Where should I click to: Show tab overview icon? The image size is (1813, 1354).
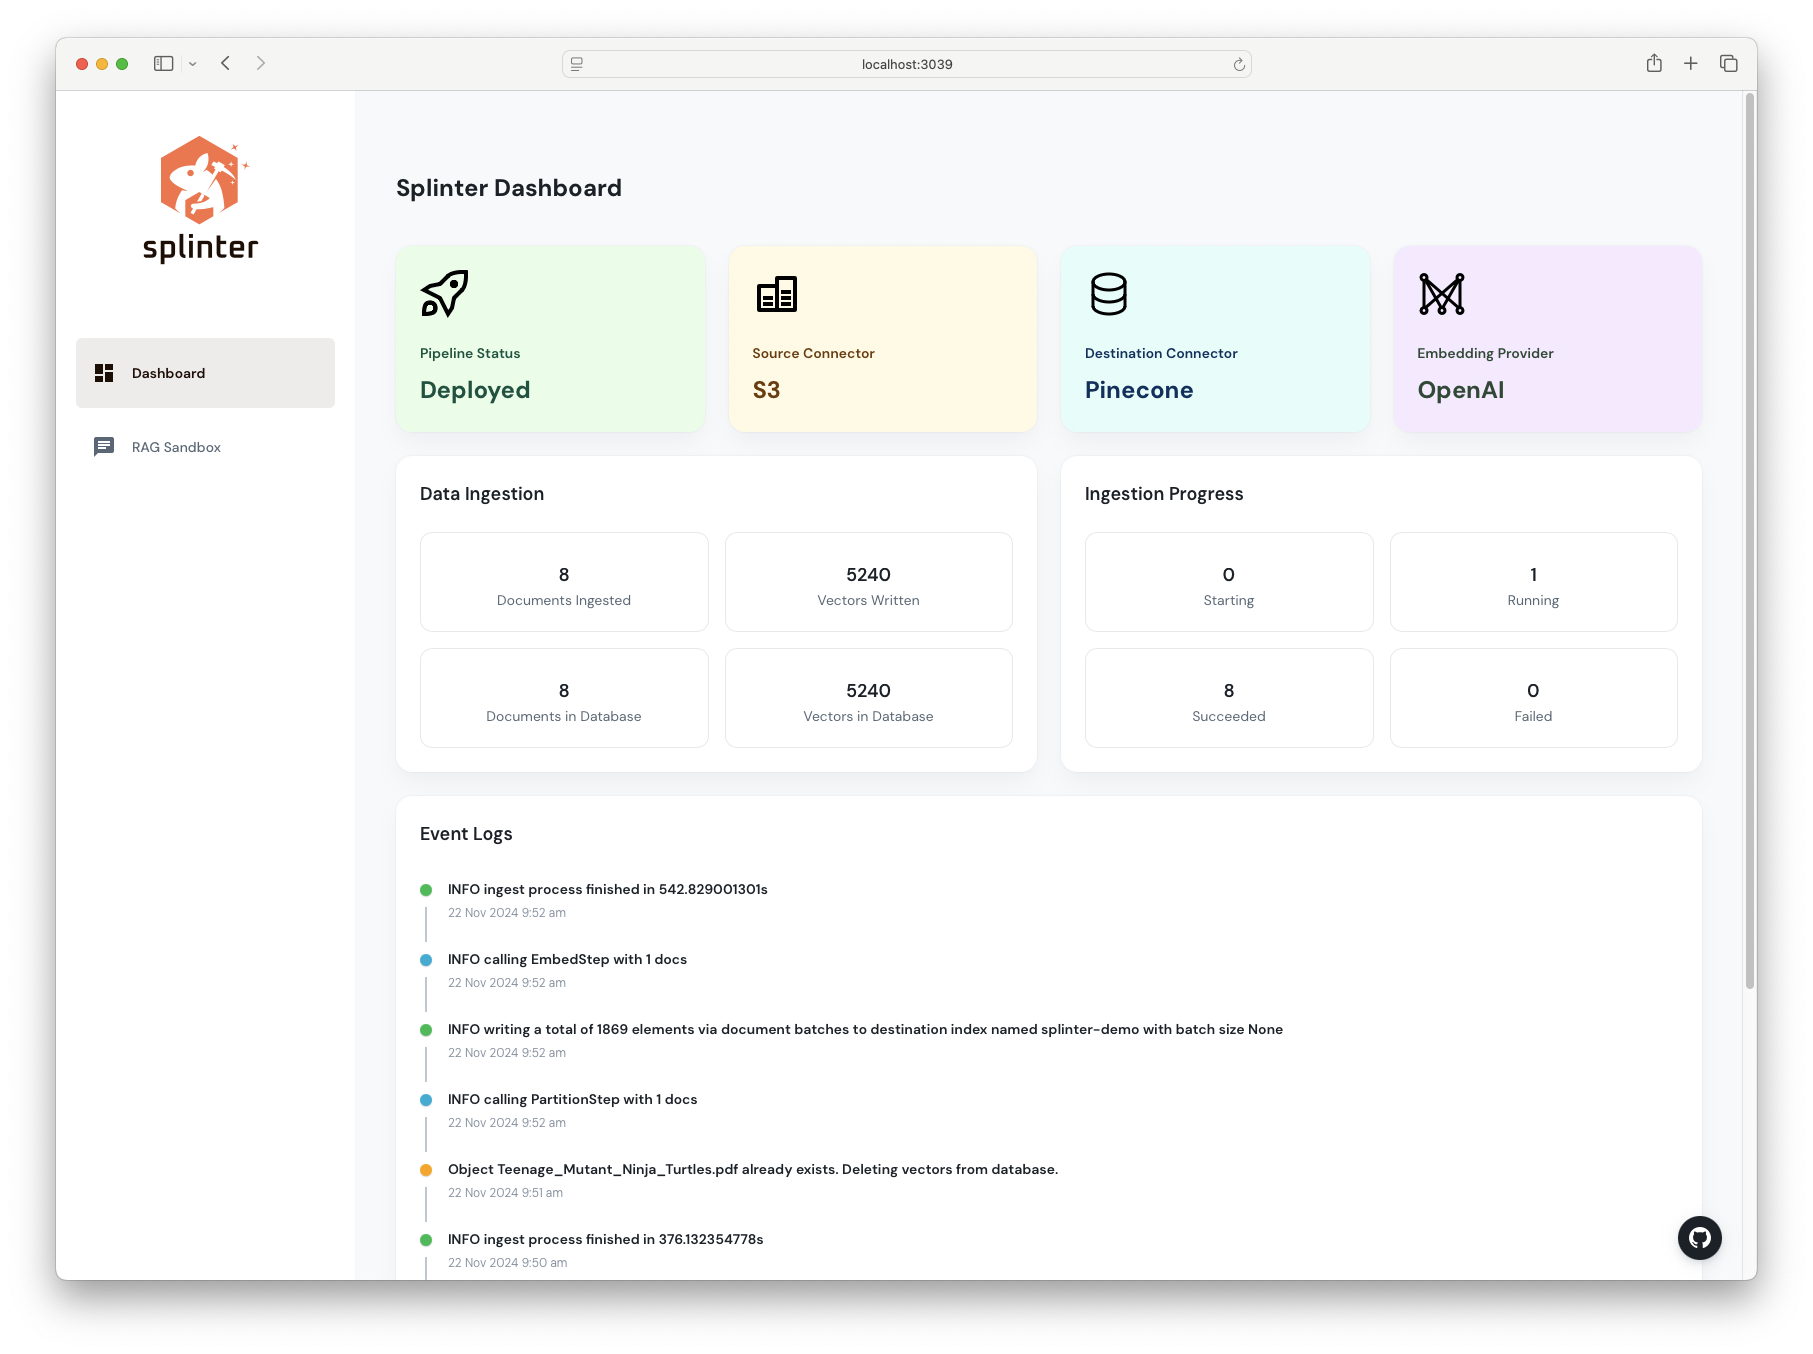click(1729, 63)
